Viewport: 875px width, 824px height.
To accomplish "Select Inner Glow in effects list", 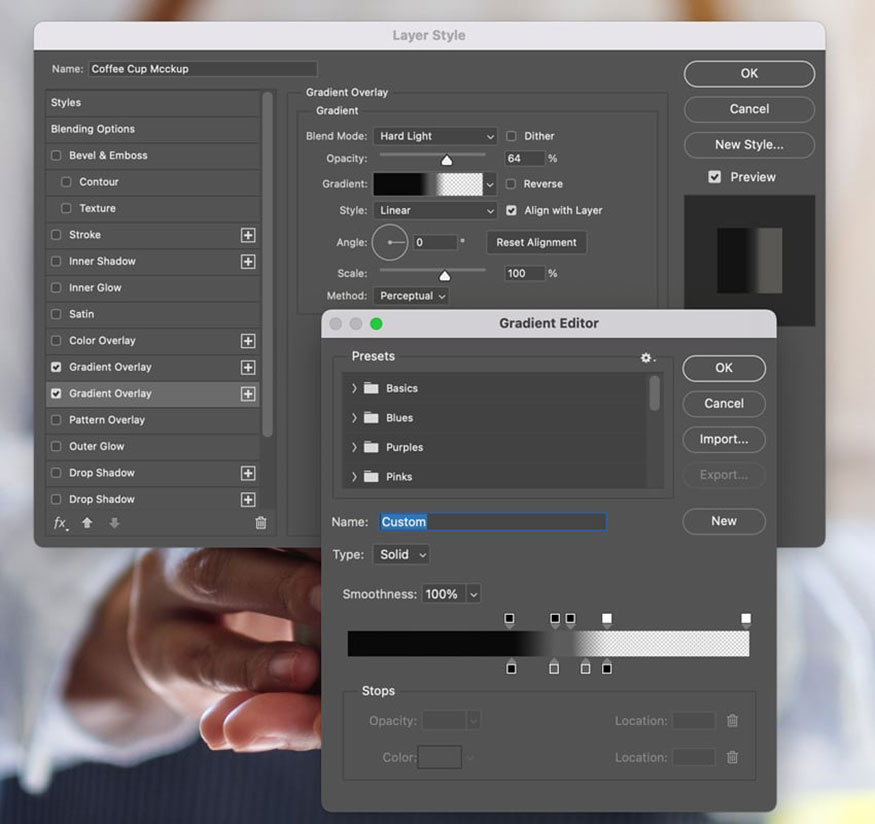I will click(x=153, y=288).
